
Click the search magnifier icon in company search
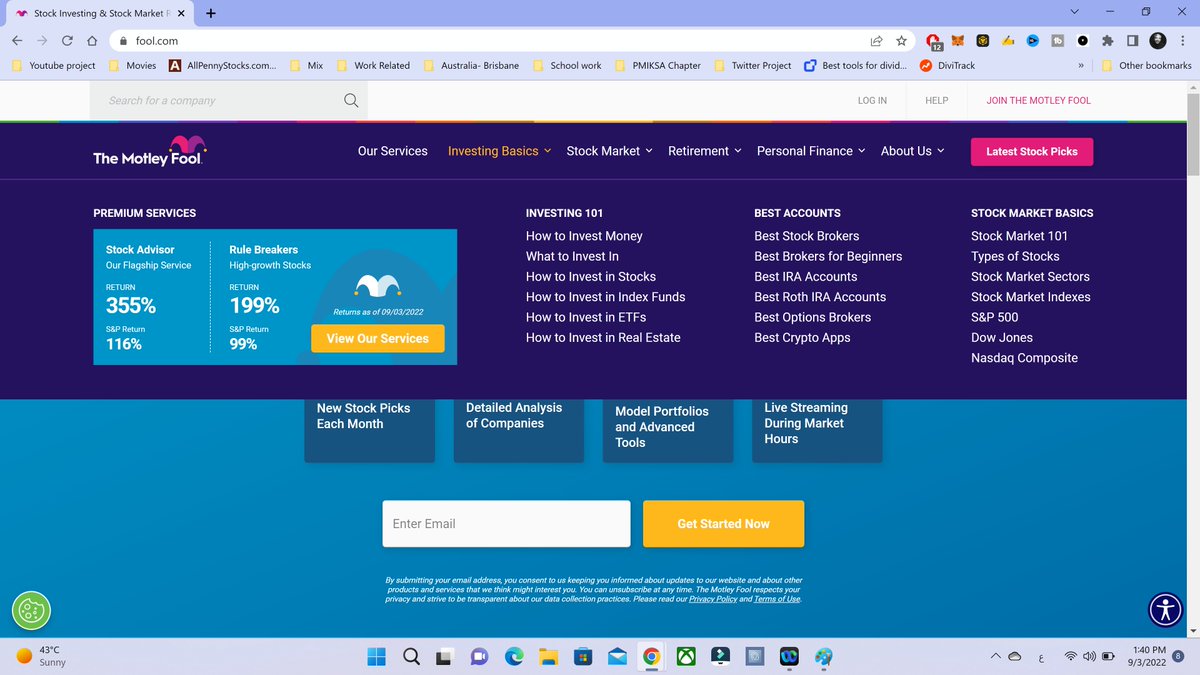point(351,100)
